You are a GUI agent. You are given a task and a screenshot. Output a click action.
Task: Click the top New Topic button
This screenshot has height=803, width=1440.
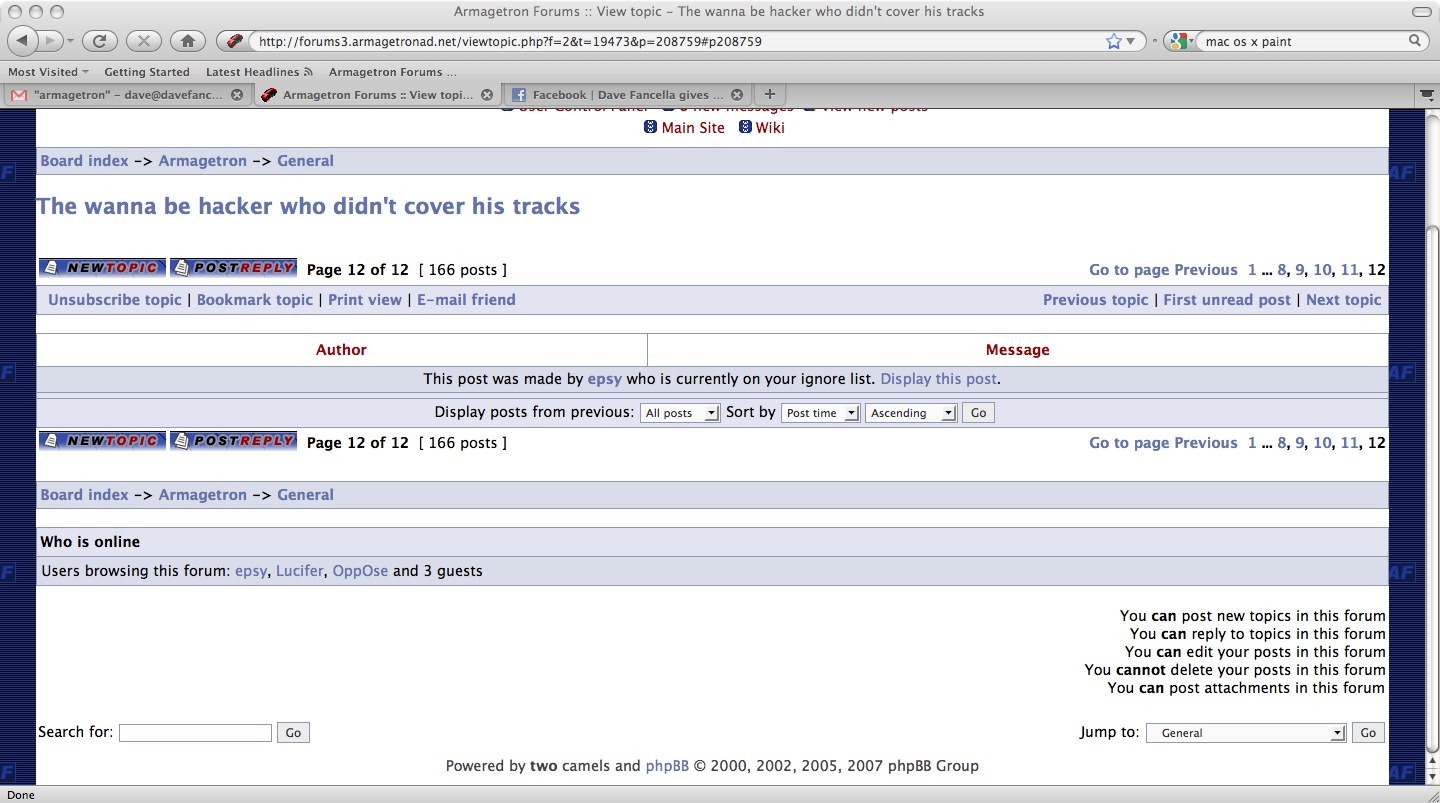pos(102,268)
